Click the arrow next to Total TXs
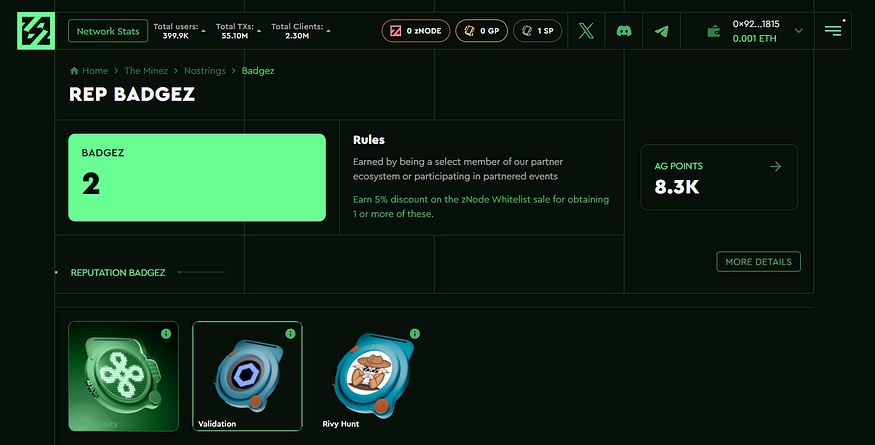Screen dimensions: 875x445 (258, 31)
